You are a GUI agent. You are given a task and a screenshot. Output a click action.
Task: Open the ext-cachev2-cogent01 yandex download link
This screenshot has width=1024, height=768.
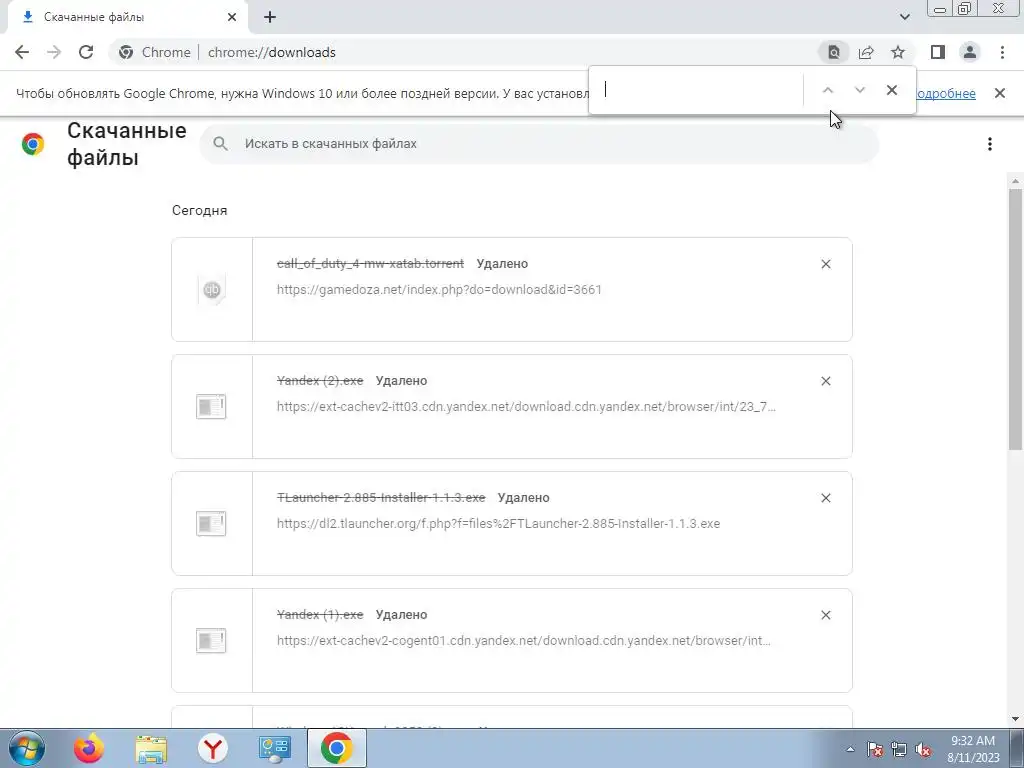pos(524,640)
